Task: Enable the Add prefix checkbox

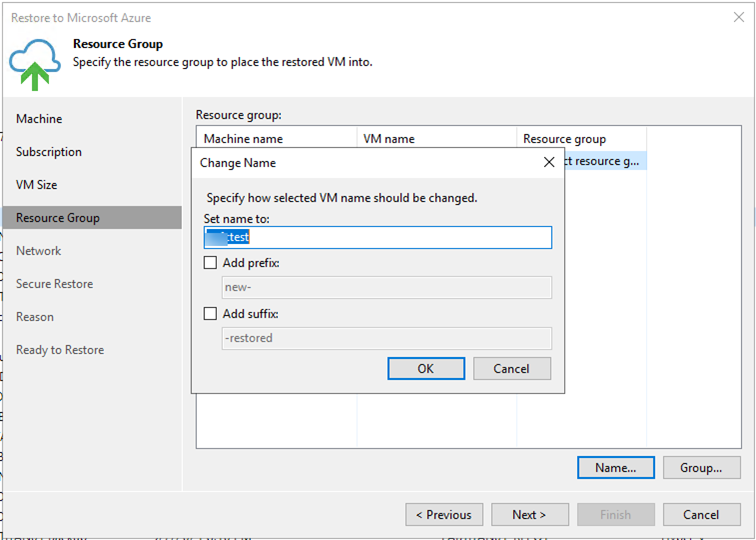Action: click(210, 263)
